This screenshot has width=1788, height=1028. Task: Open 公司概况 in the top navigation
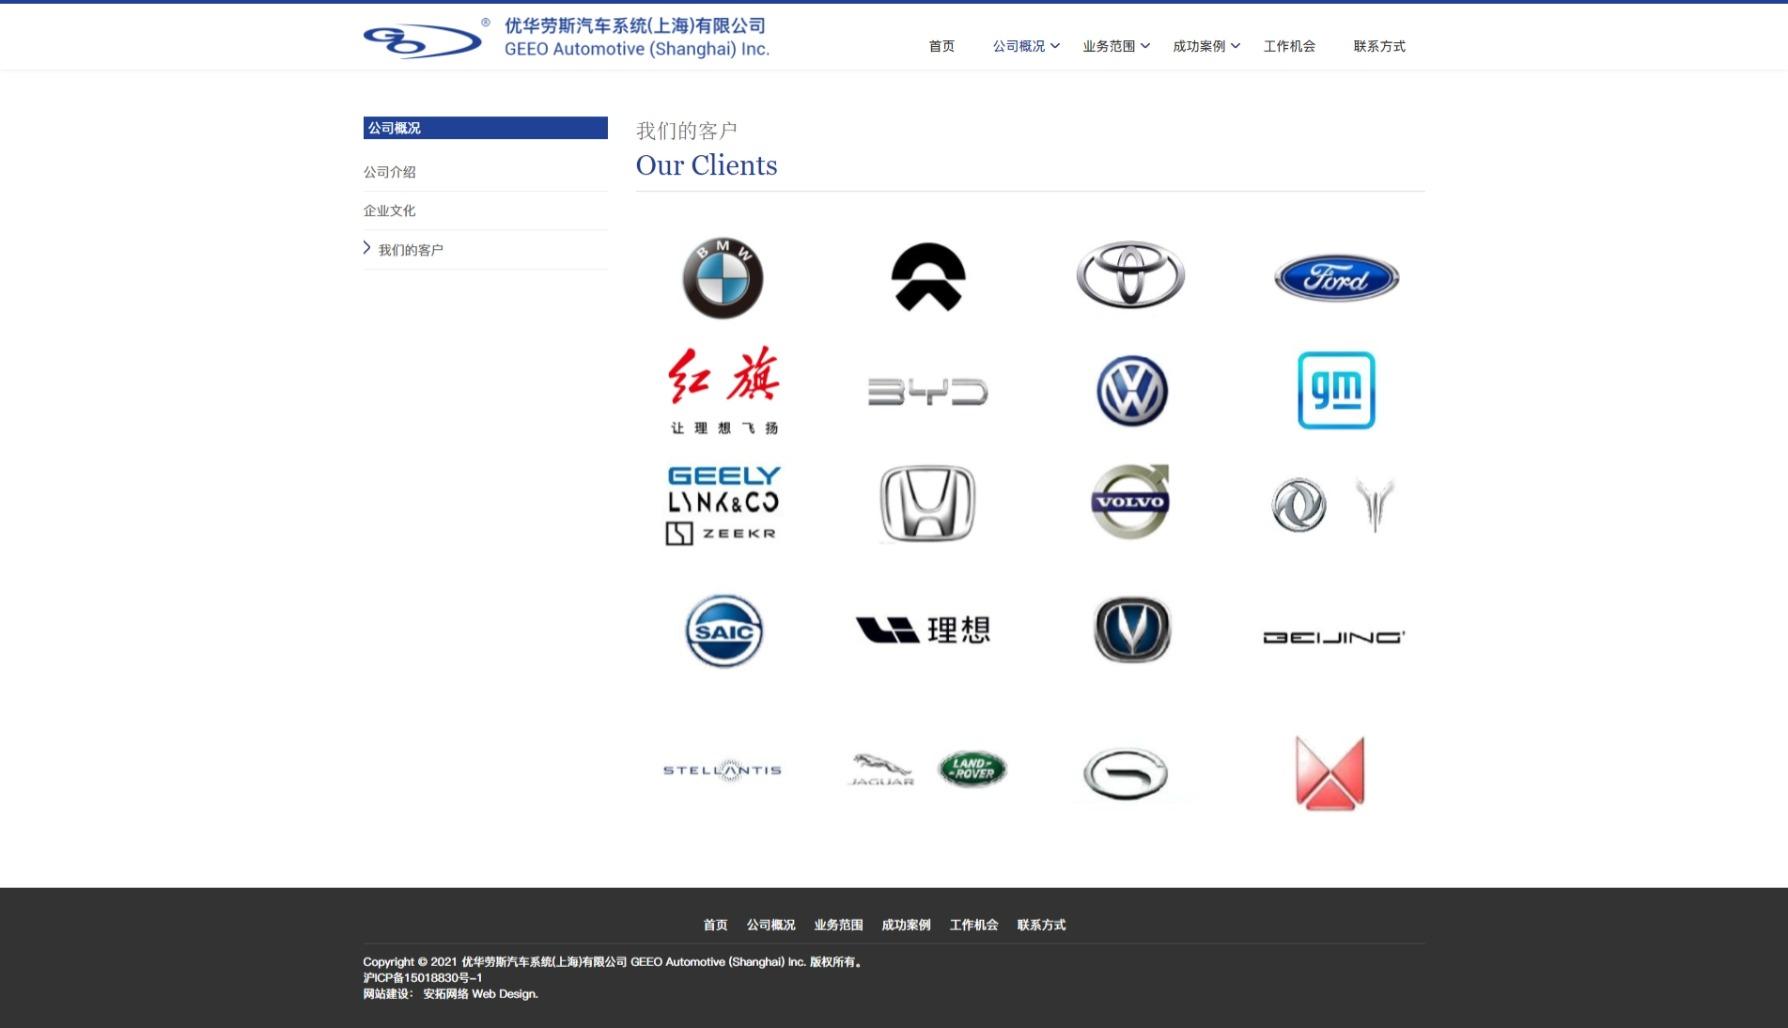(x=1018, y=46)
